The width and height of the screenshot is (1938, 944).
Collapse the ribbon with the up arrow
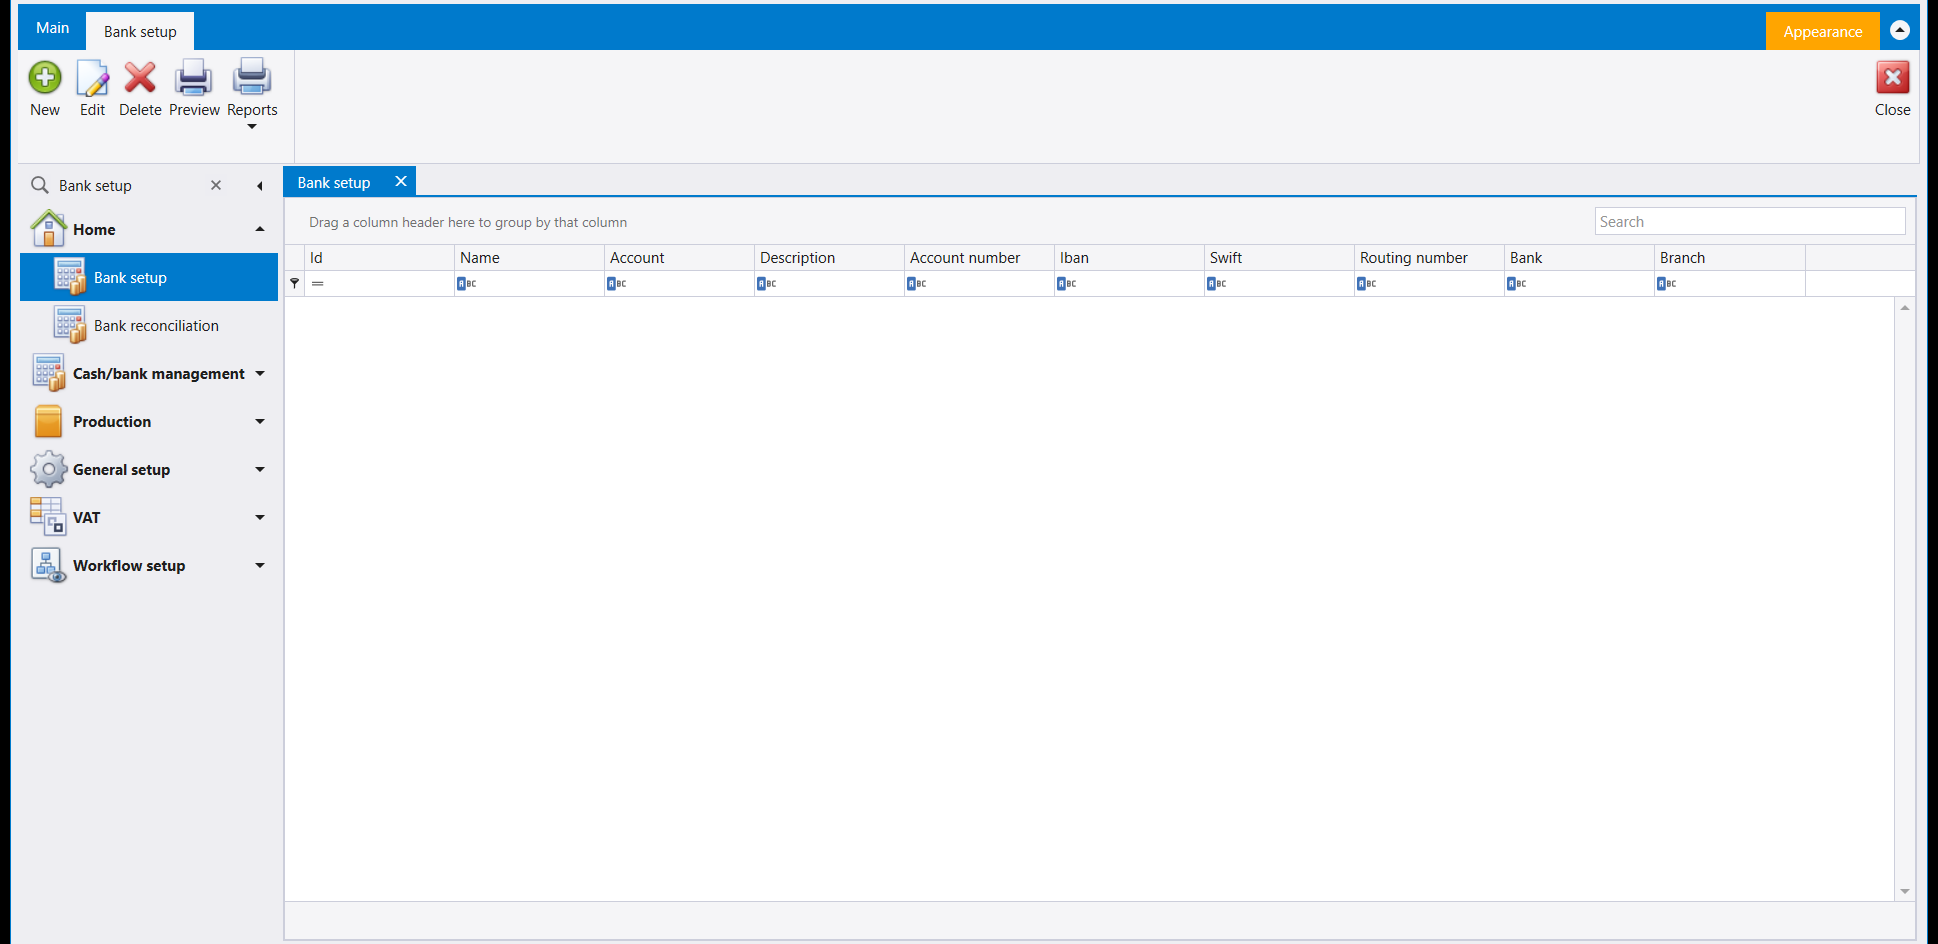point(1900,30)
